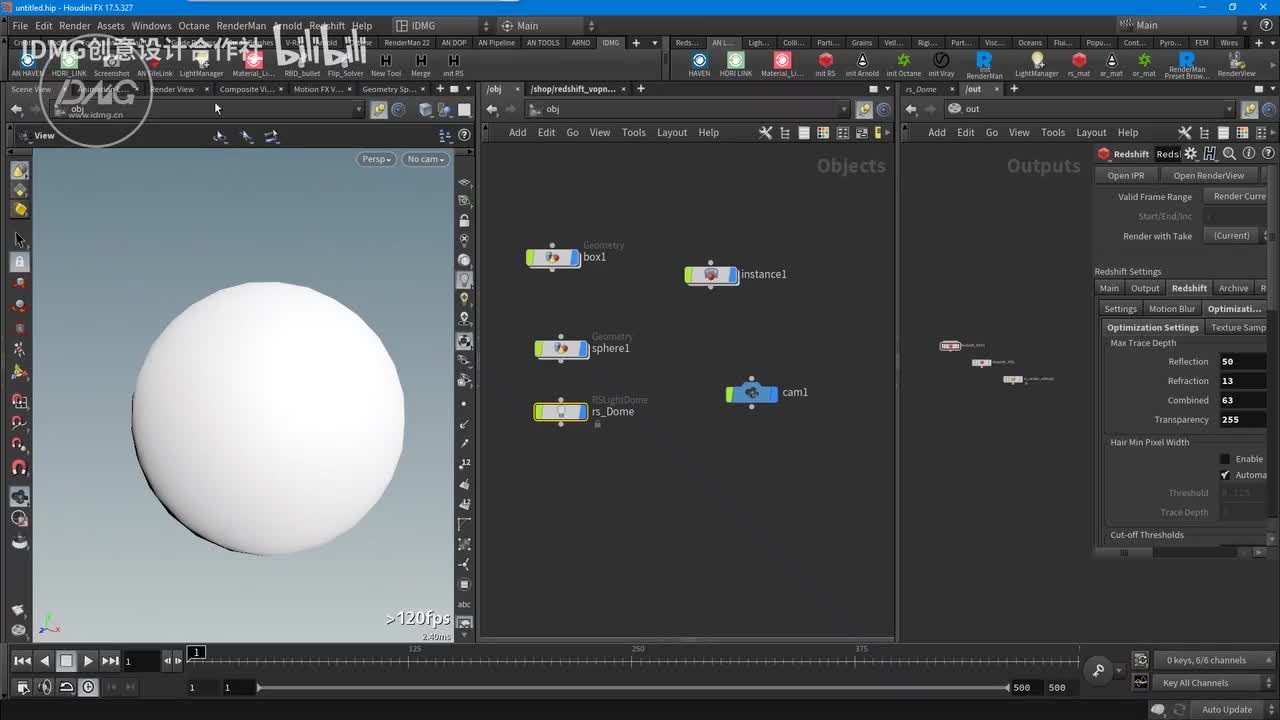This screenshot has width=1280, height=720.
Task: Switch to the Motion Blur tab
Action: [1171, 309]
